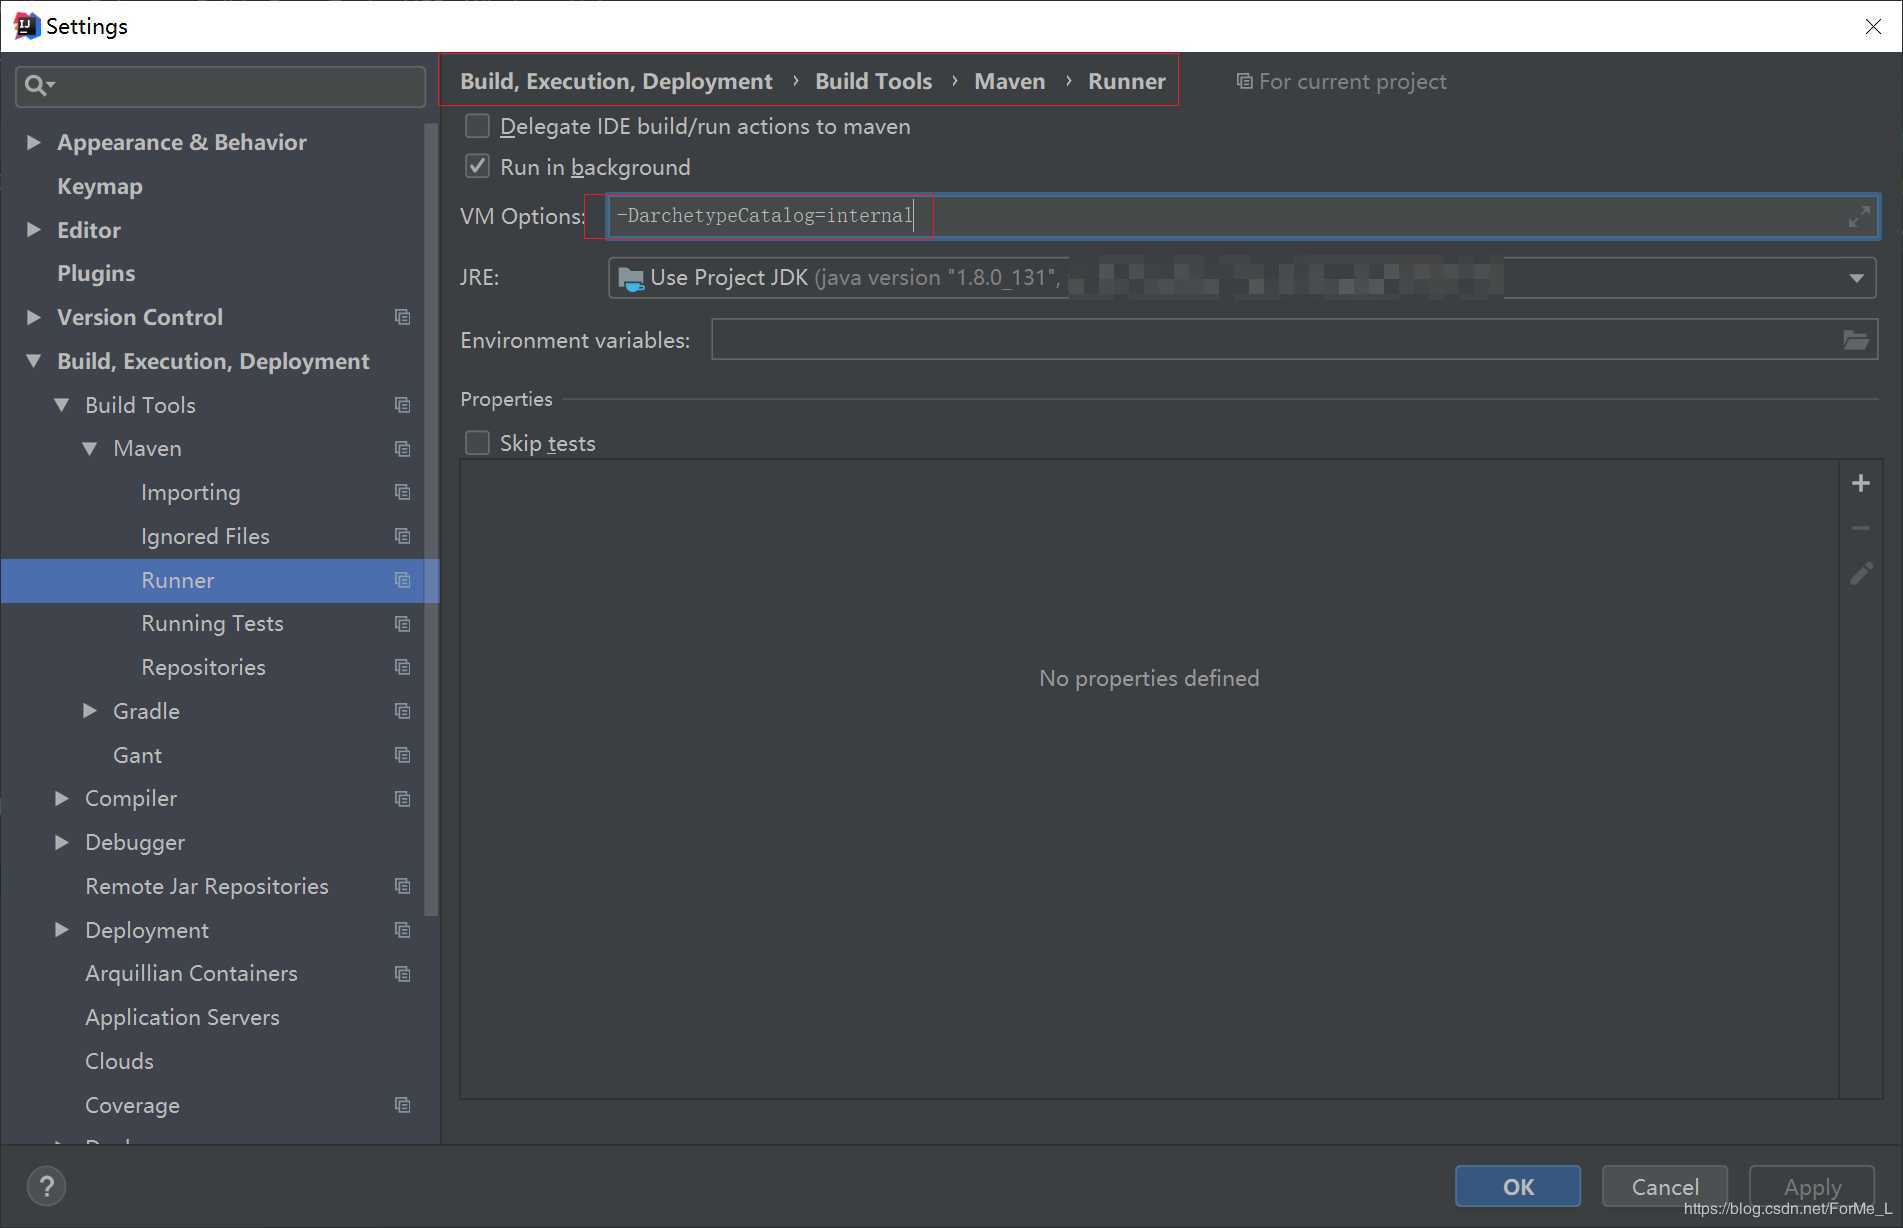Click project-level icon beside Repositories
1903x1228 pixels.
pyautogui.click(x=403, y=667)
